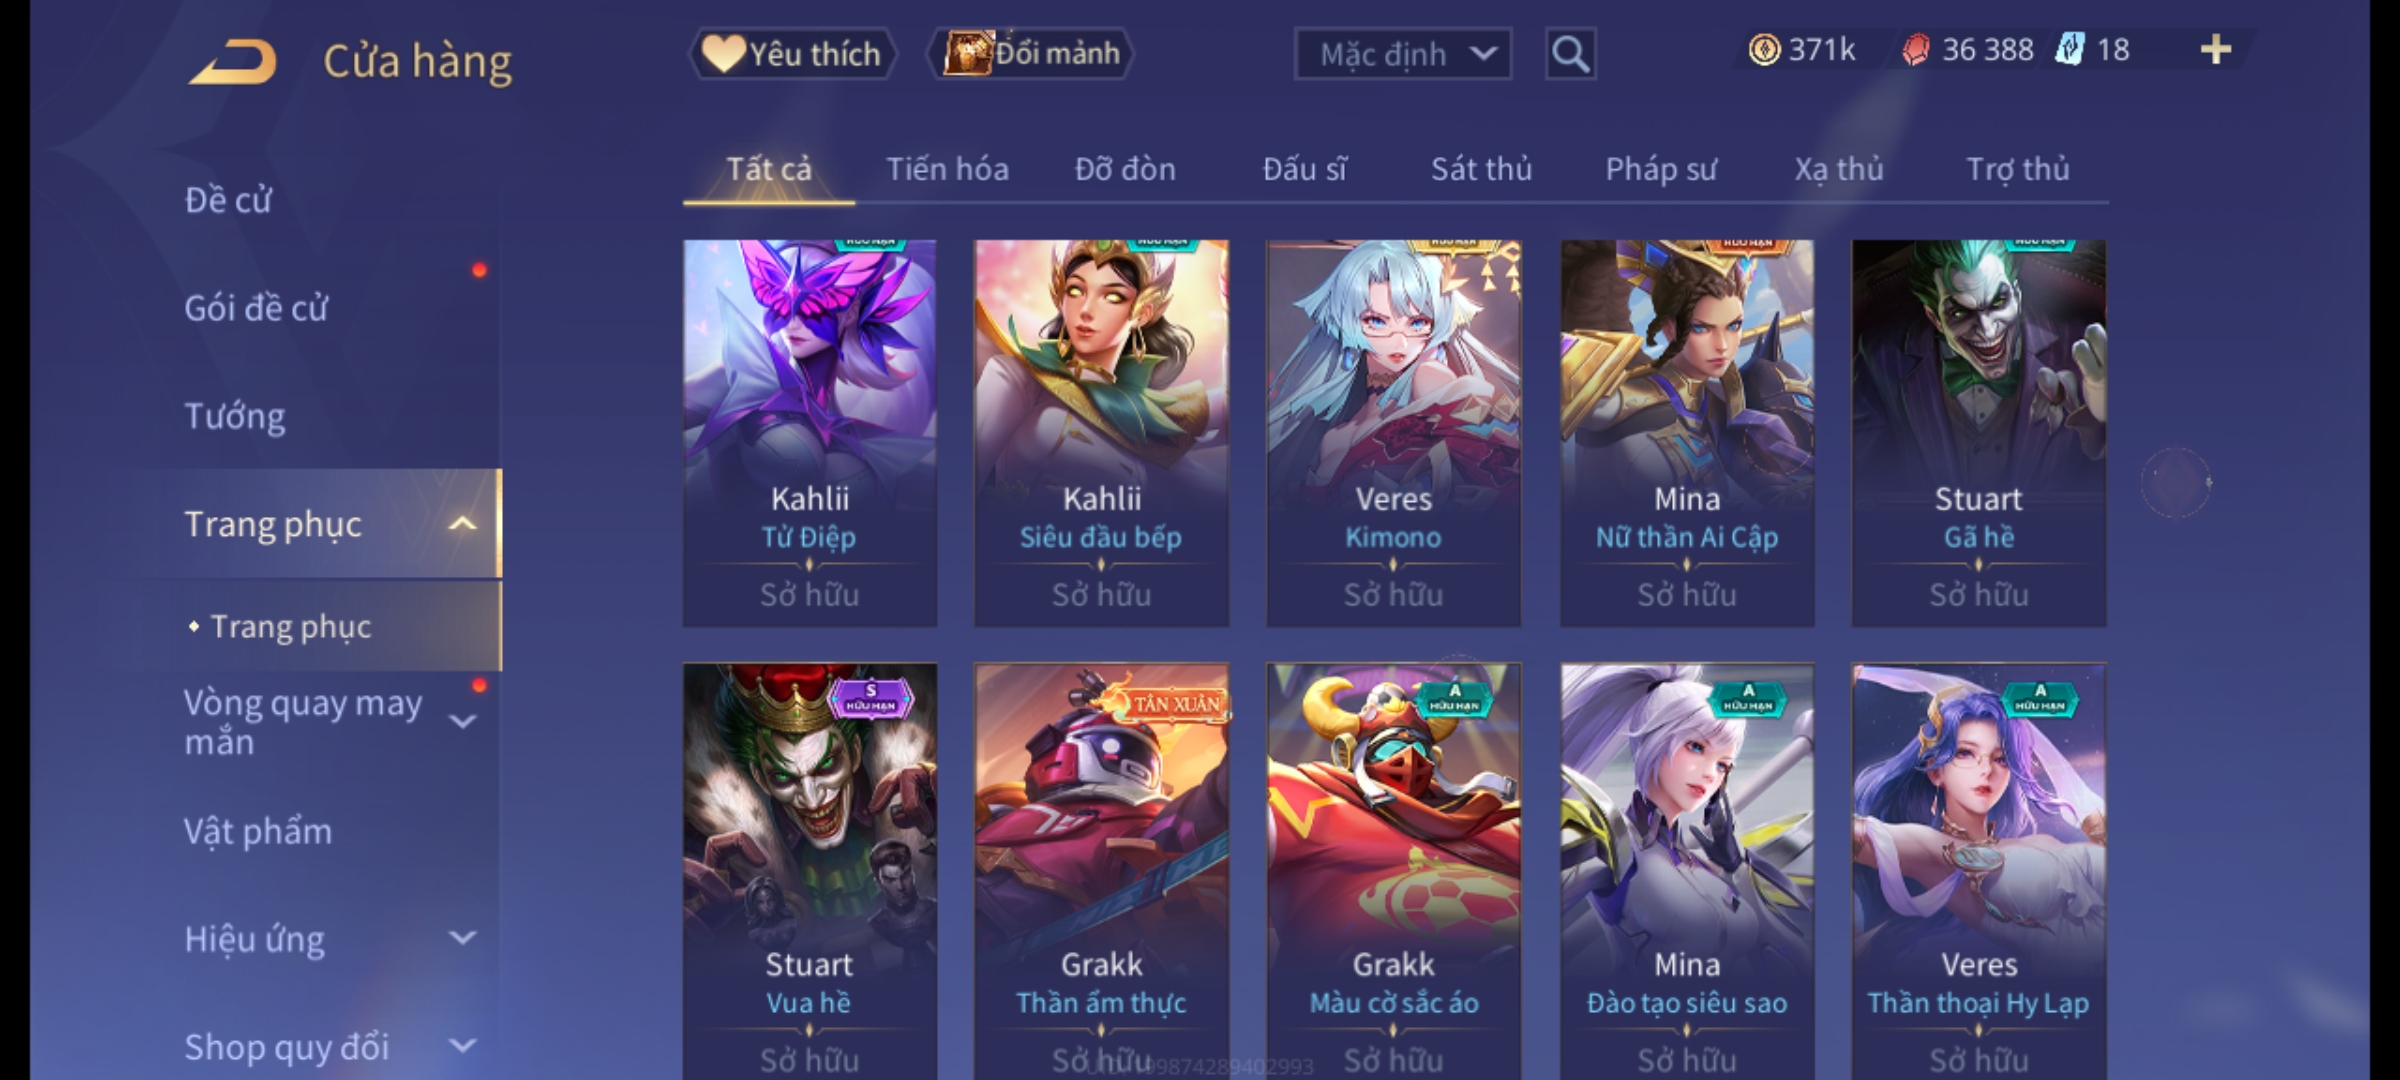Open Đổi mảnh fragment exchange icon
Viewport: 2400px width, 1080px height.
1031,54
